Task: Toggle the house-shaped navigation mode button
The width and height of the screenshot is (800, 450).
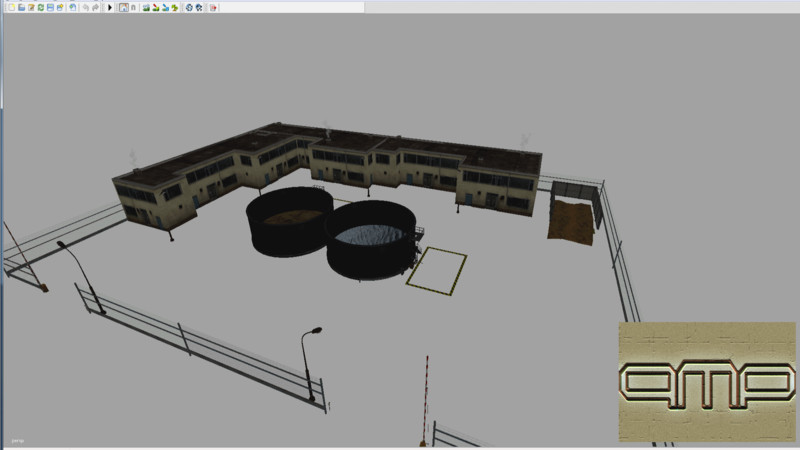Action: 123,7
